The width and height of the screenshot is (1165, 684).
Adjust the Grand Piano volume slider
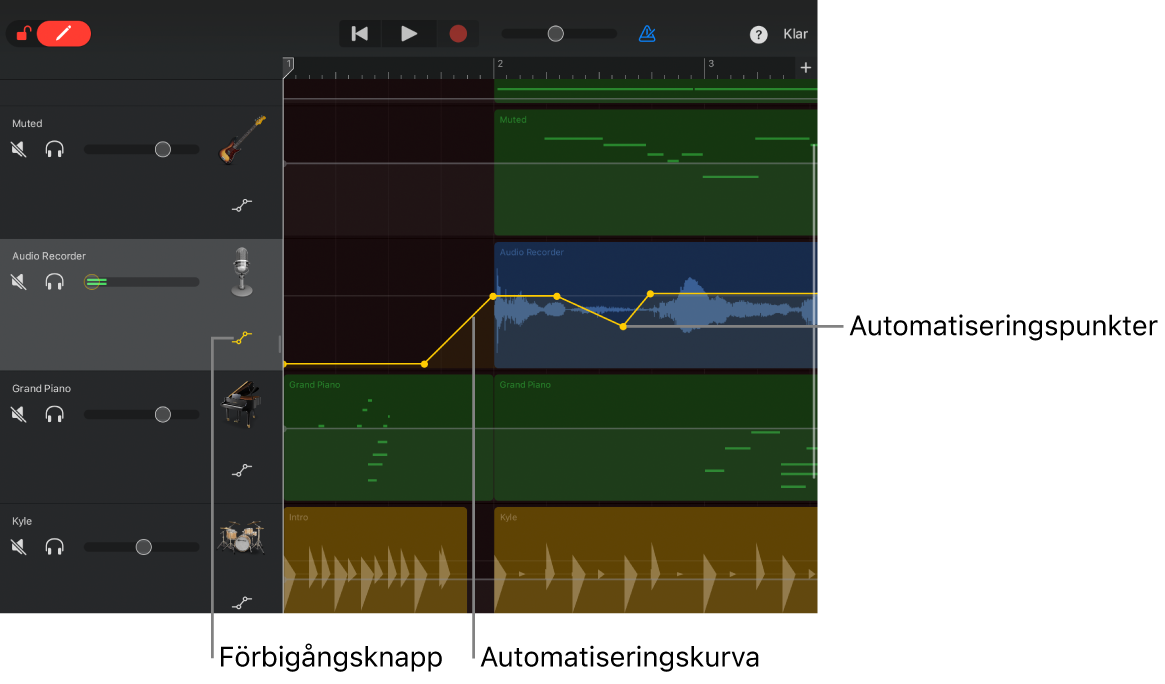tap(141, 414)
